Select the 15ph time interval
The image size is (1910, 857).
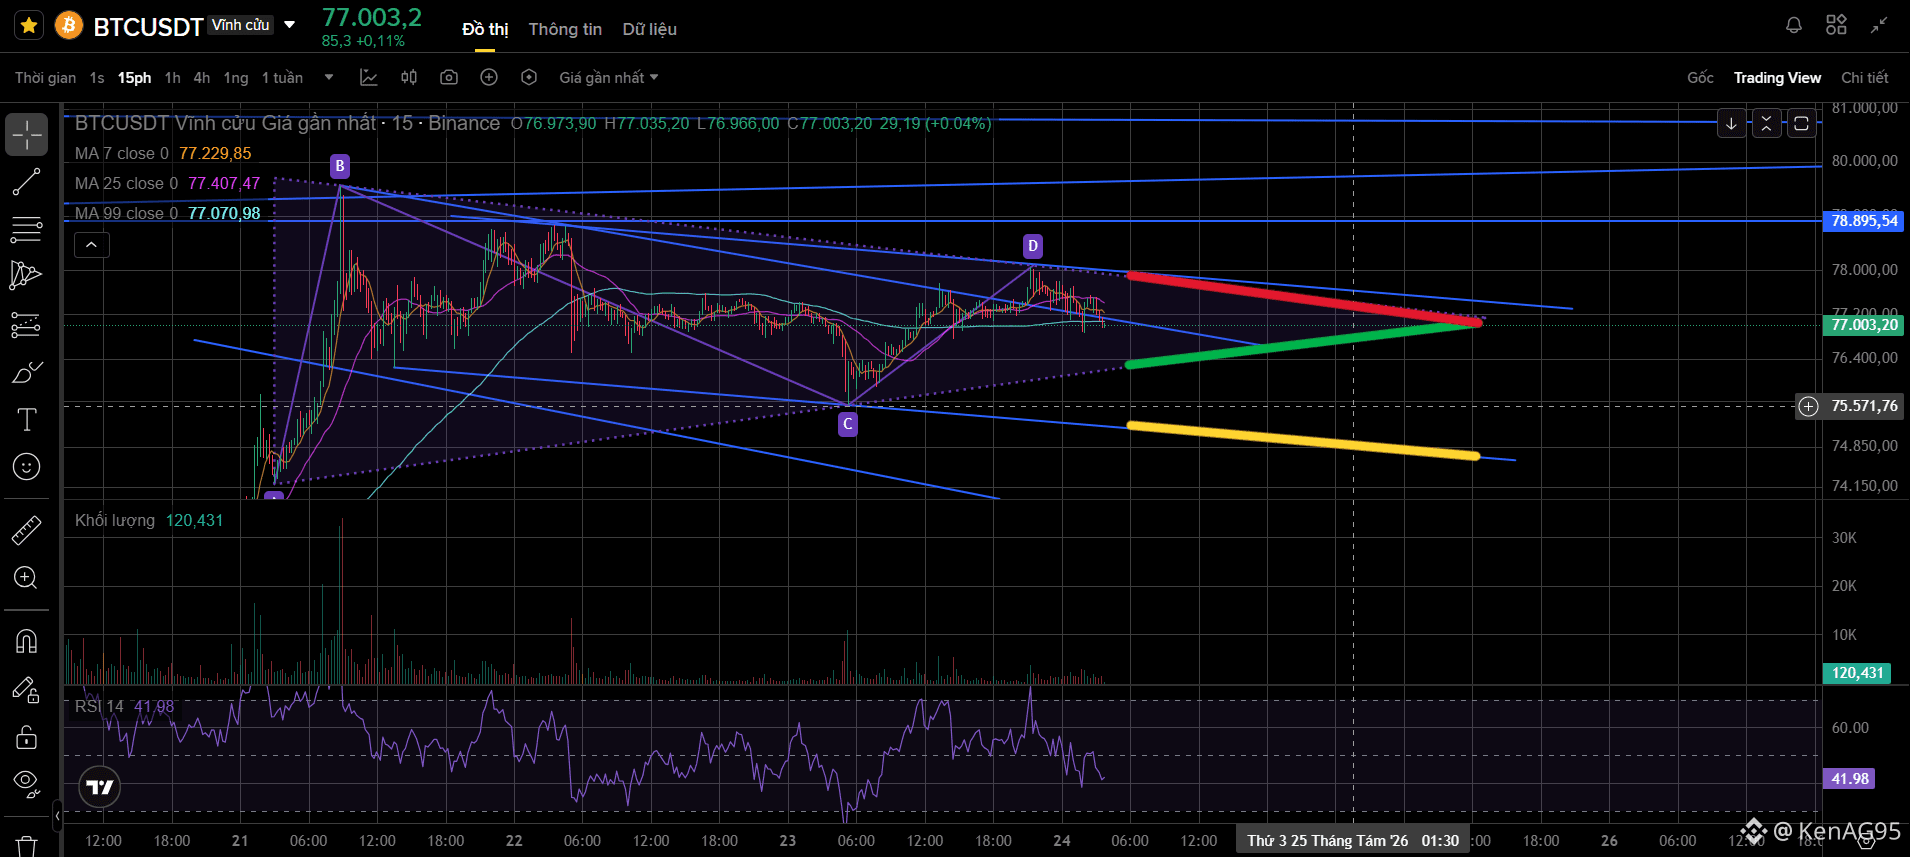[134, 78]
